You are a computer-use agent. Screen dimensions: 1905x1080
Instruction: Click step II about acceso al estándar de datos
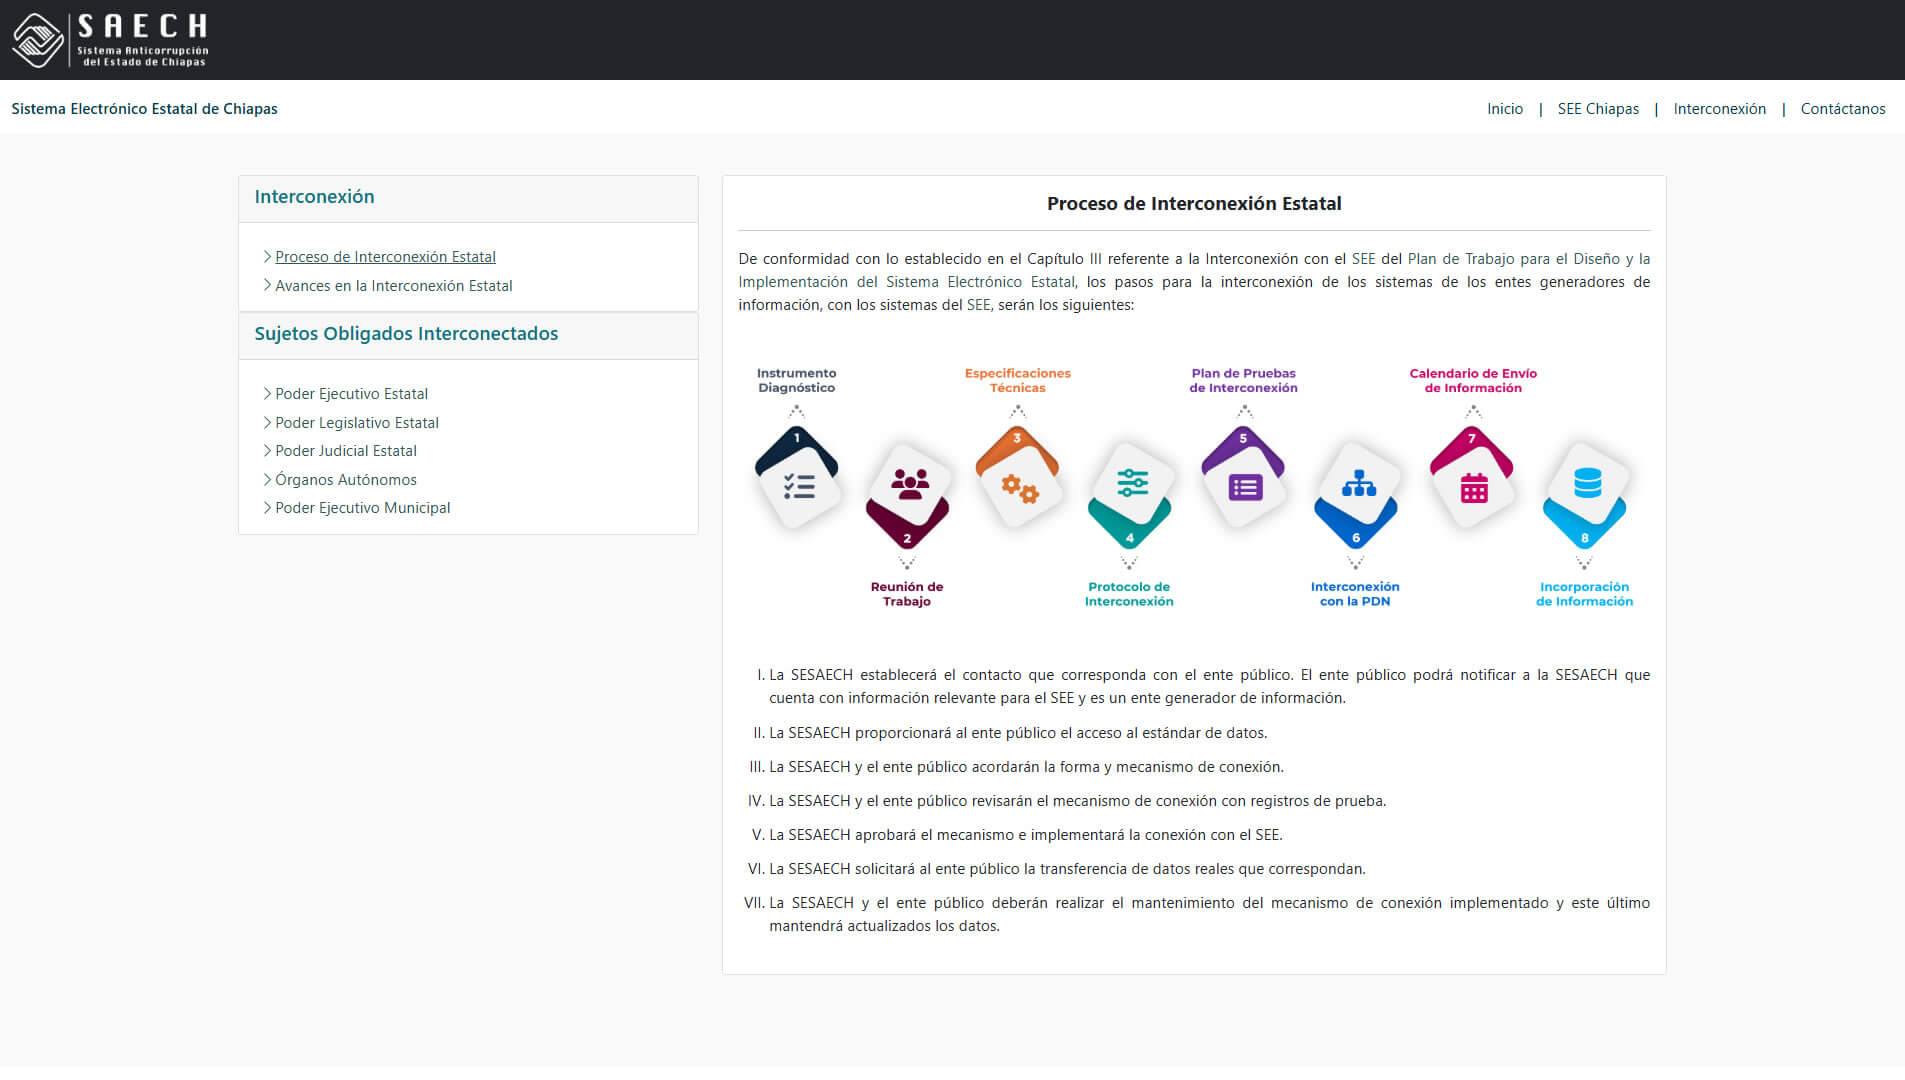1018,733
